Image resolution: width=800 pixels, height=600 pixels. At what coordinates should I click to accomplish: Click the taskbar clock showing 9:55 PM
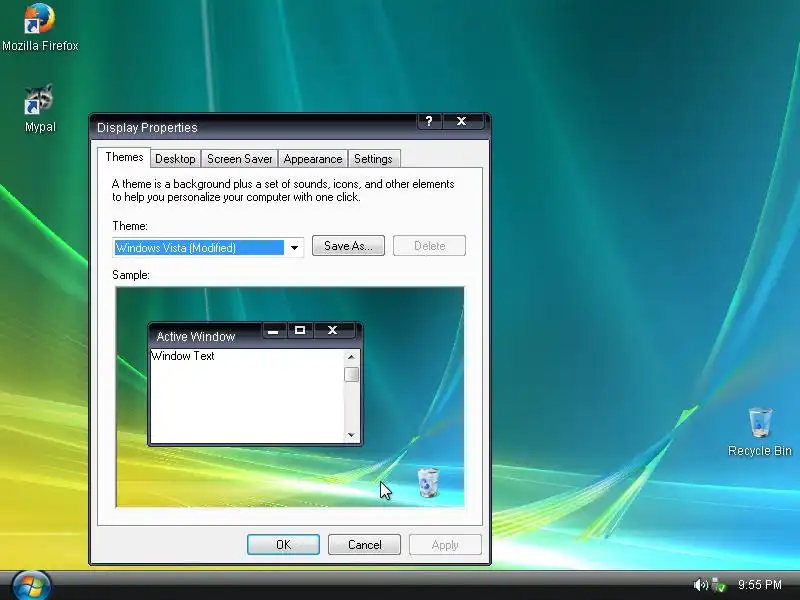tap(760, 585)
